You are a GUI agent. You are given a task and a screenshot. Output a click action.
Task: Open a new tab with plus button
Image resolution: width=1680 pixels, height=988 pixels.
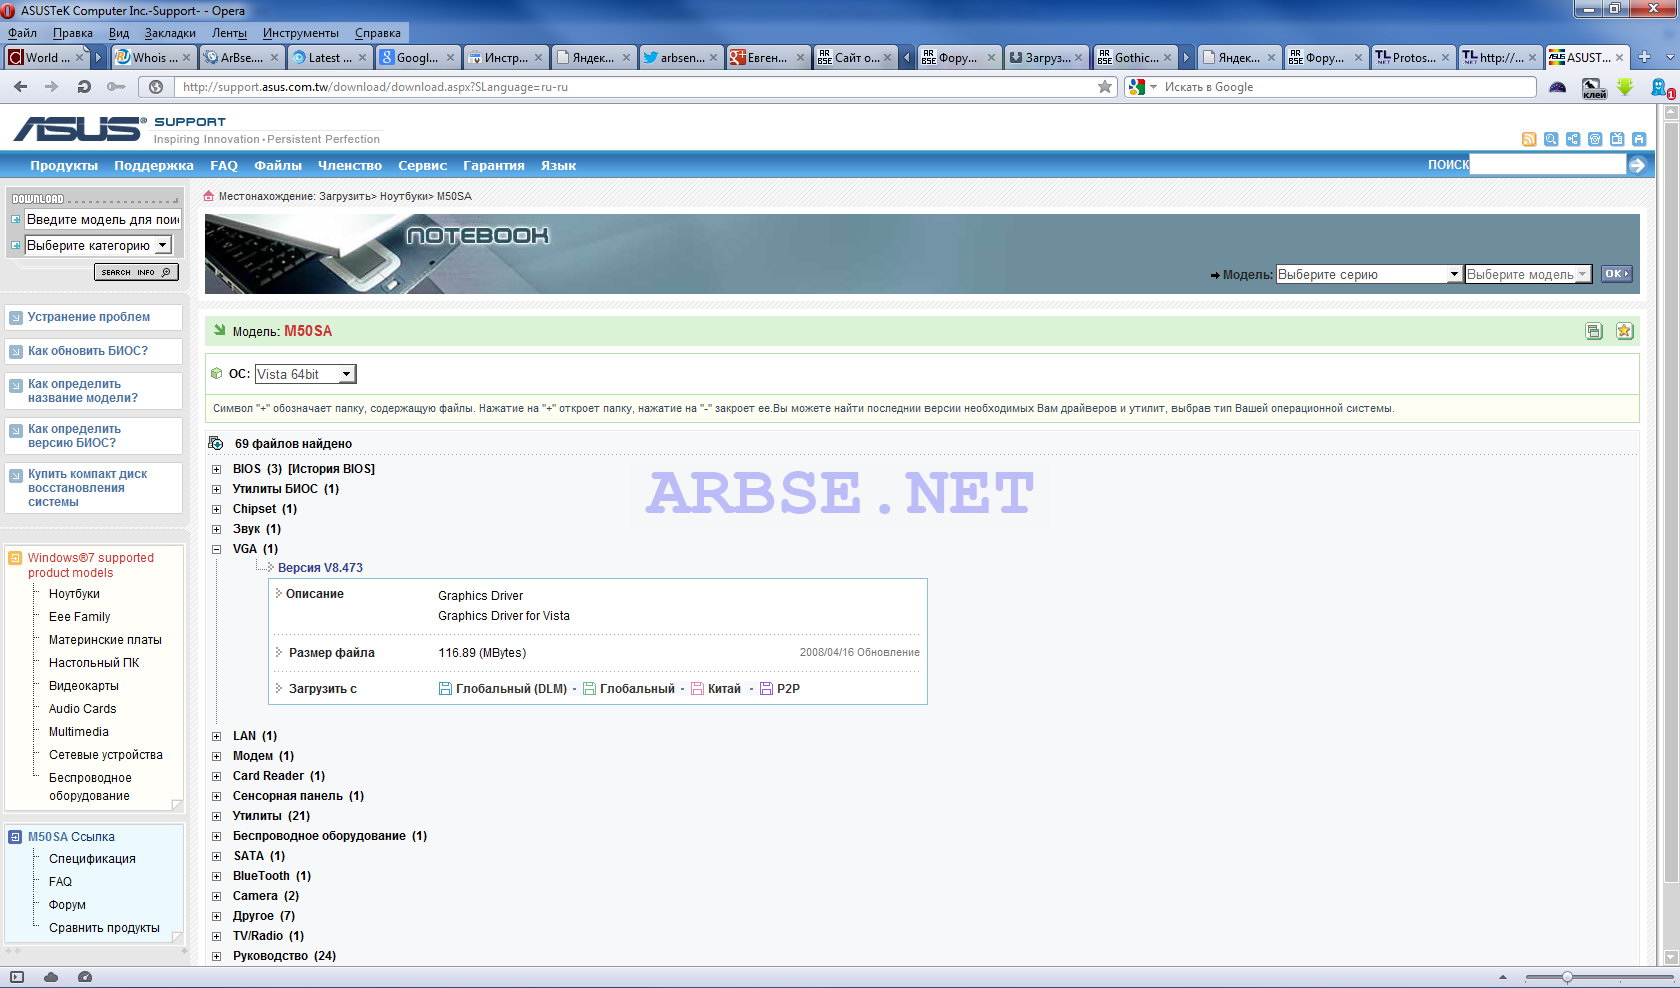[1644, 57]
